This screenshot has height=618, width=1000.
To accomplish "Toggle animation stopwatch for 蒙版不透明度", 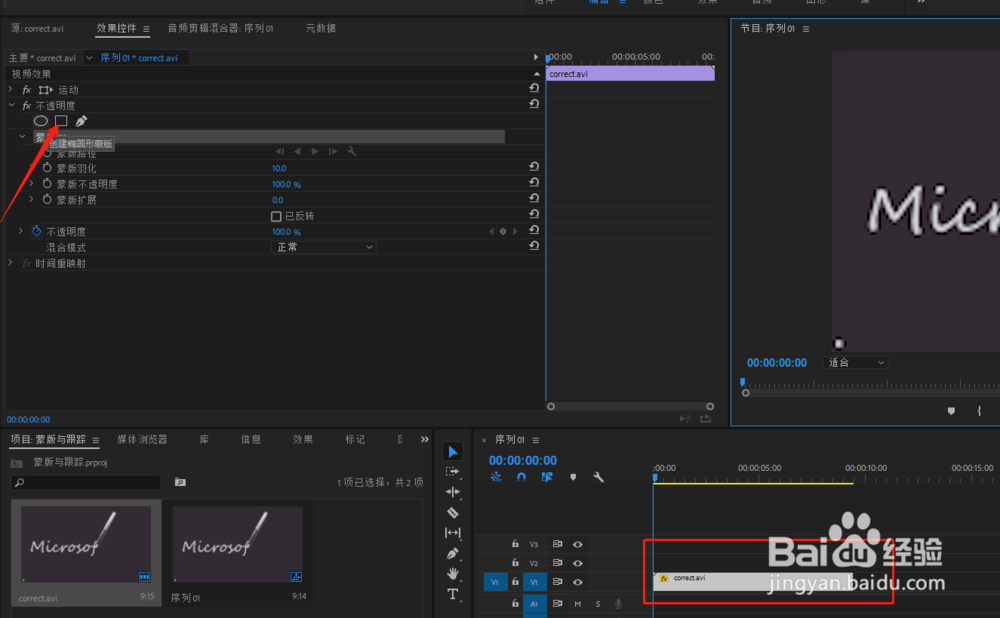I will click(47, 184).
